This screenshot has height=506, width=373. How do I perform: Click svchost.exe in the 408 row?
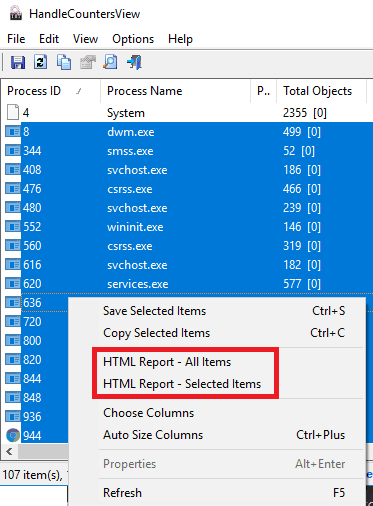(x=137, y=170)
